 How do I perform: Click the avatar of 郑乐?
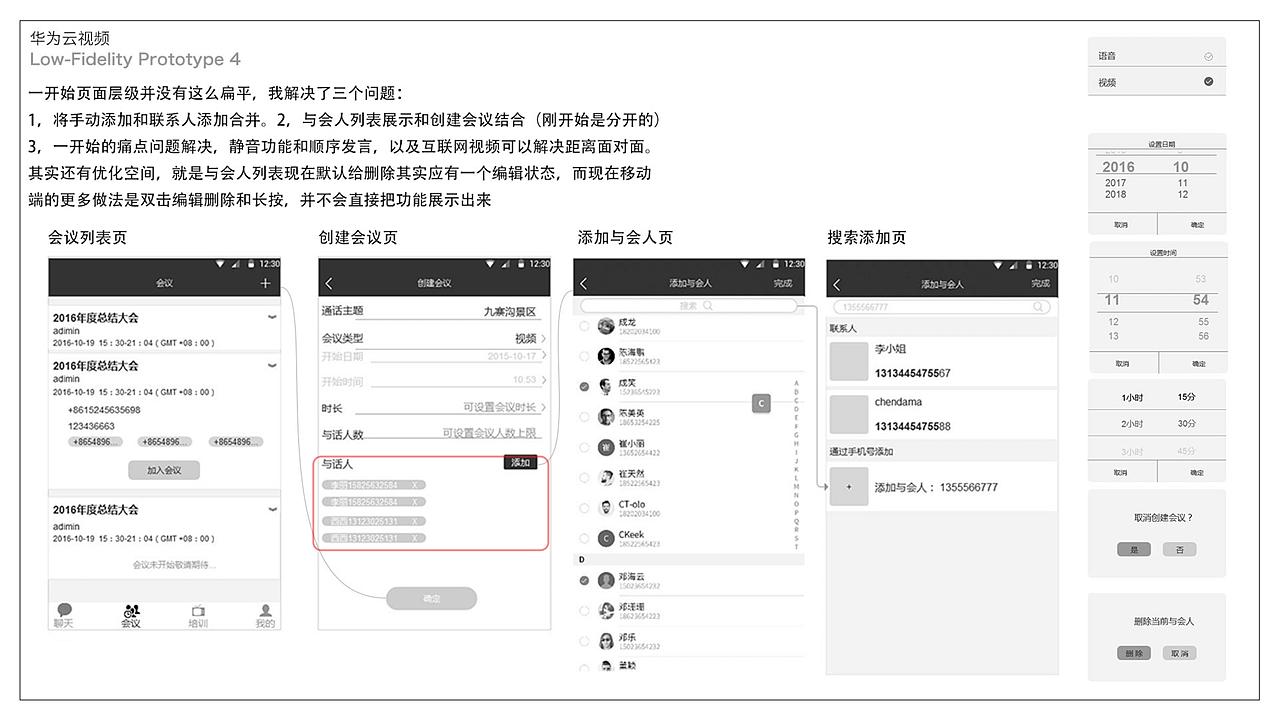(606, 641)
